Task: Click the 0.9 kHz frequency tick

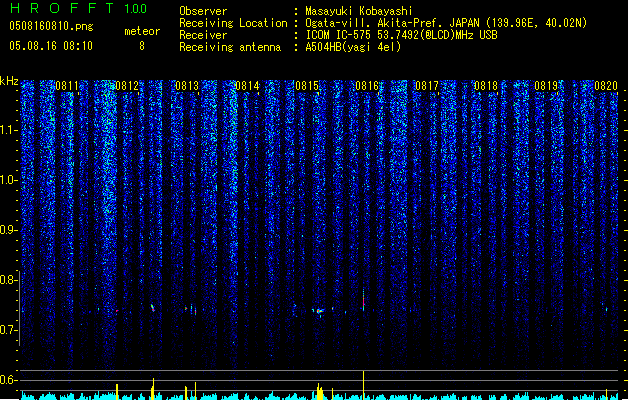Action: [x=9, y=229]
